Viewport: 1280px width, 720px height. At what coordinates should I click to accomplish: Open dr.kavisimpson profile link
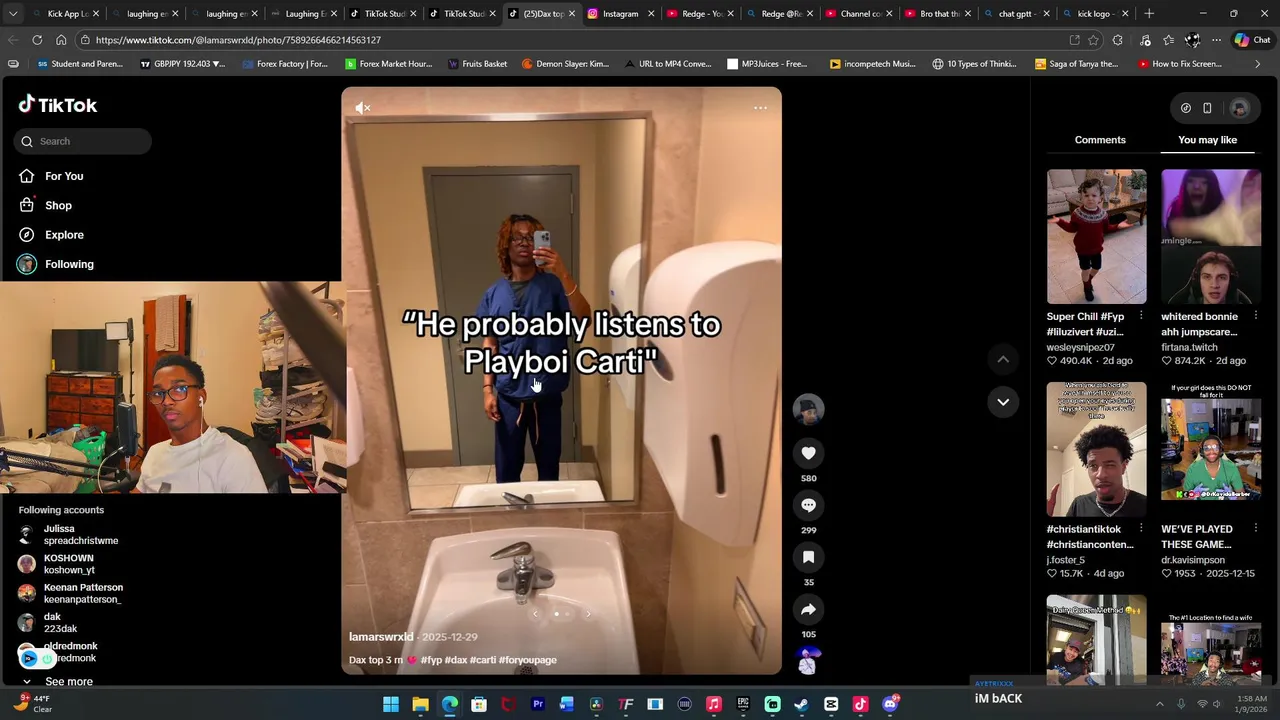tap(1193, 560)
